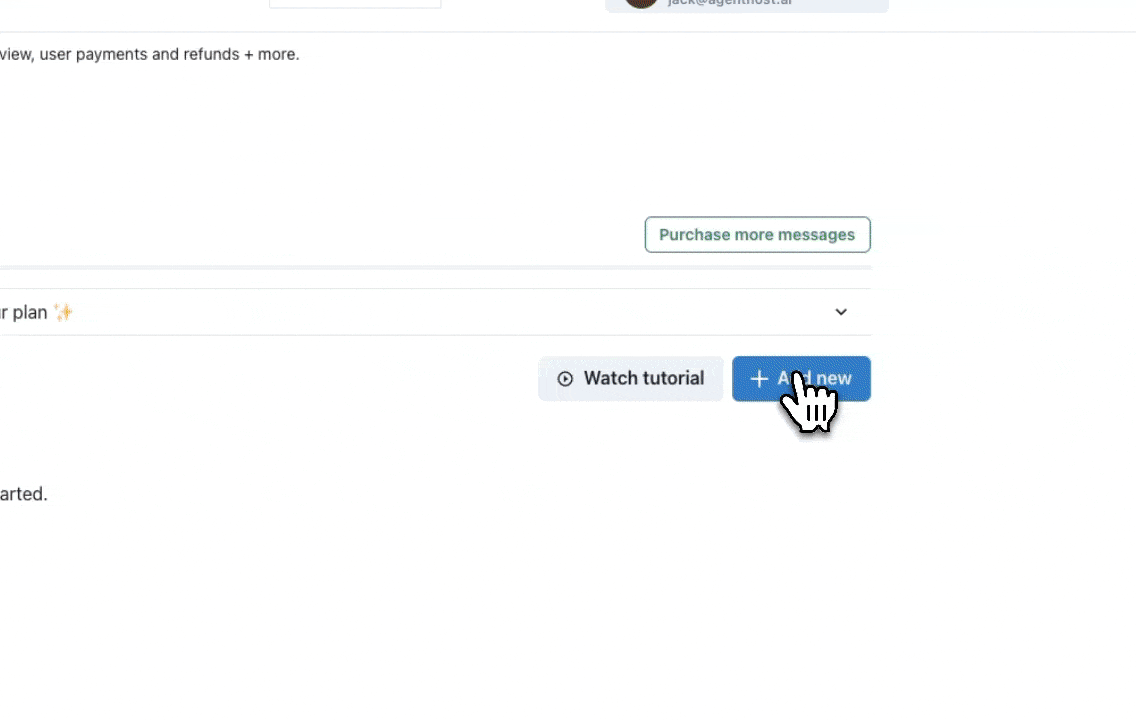Click the "plan" label text
1136x720 pixels.
pos(30,313)
